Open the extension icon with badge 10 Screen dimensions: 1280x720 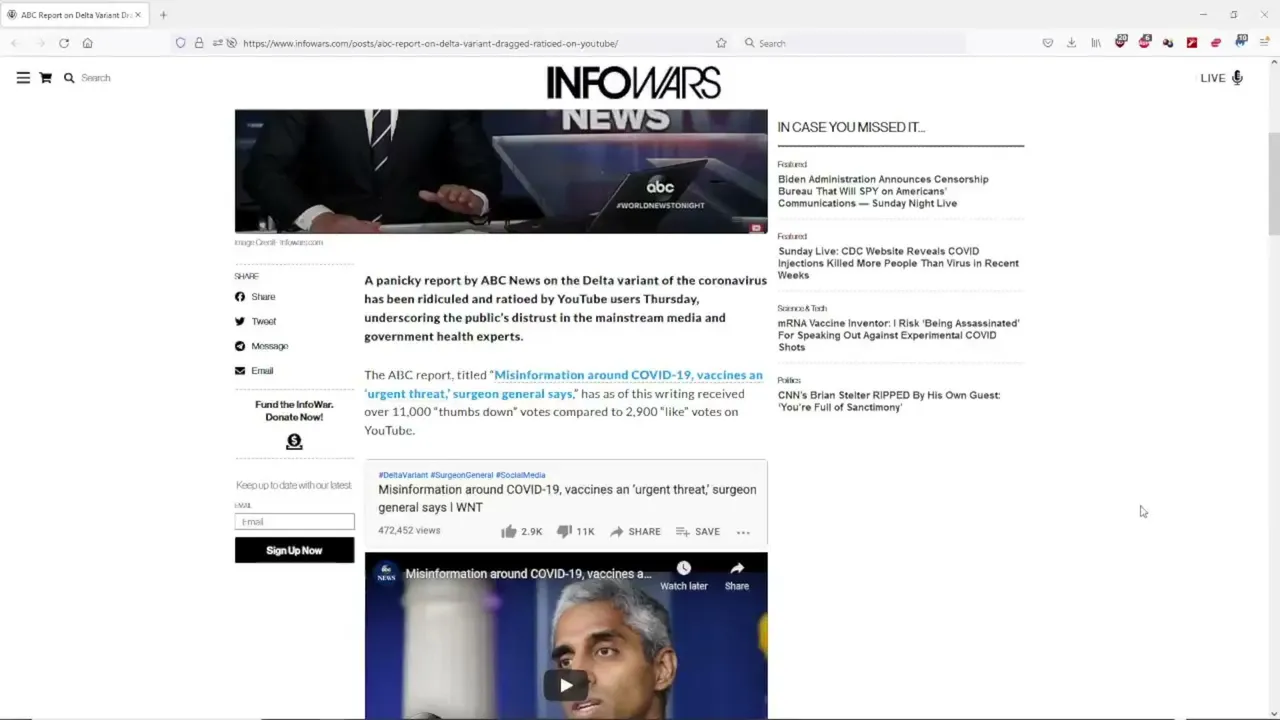1240,42
